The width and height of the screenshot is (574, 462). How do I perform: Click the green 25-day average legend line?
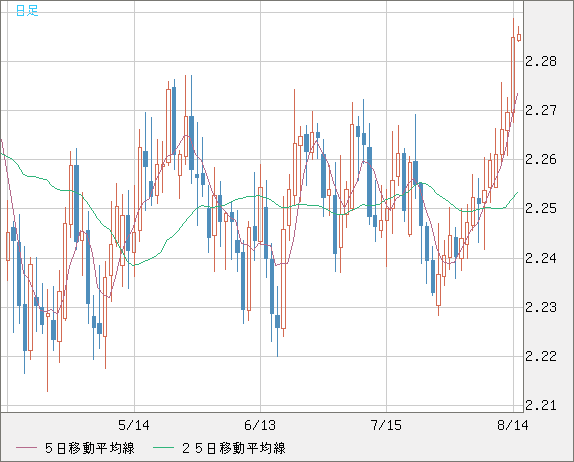tap(163, 448)
